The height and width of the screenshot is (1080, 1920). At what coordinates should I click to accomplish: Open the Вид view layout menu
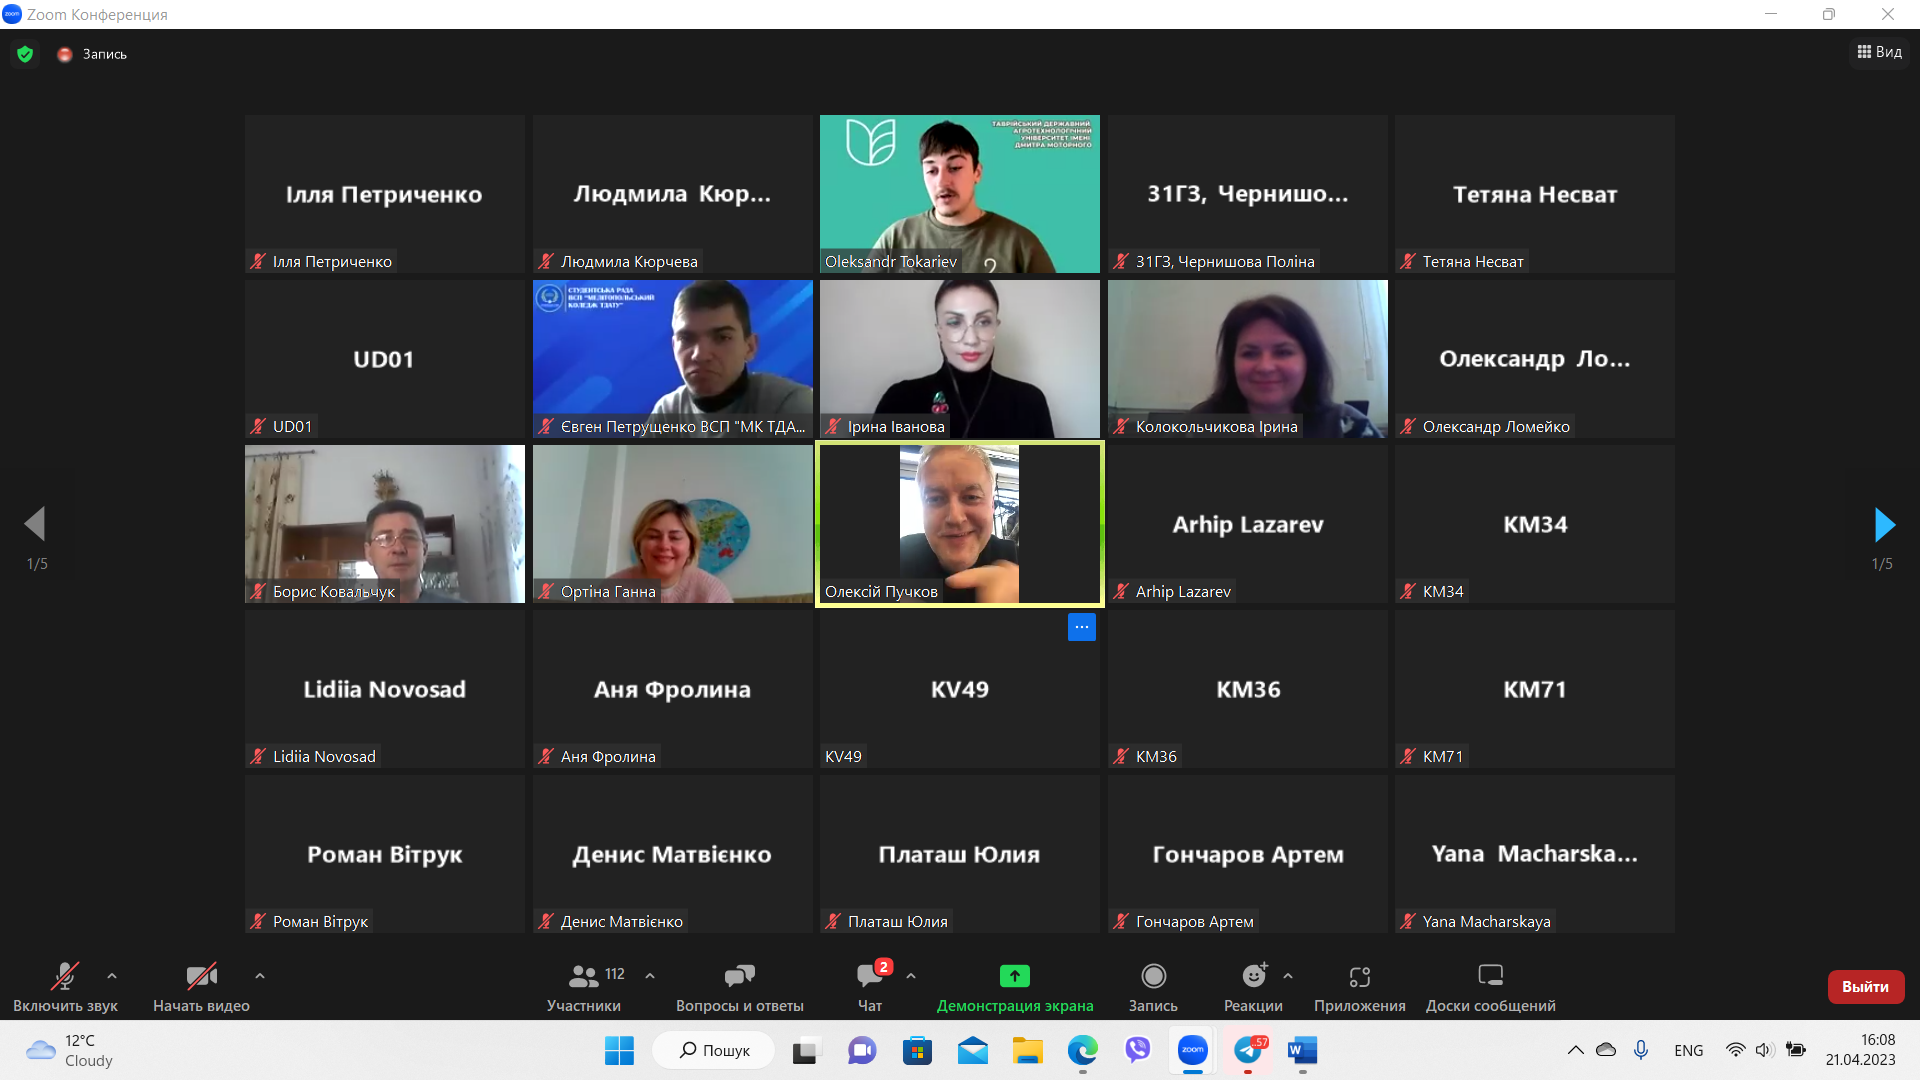pyautogui.click(x=1880, y=52)
